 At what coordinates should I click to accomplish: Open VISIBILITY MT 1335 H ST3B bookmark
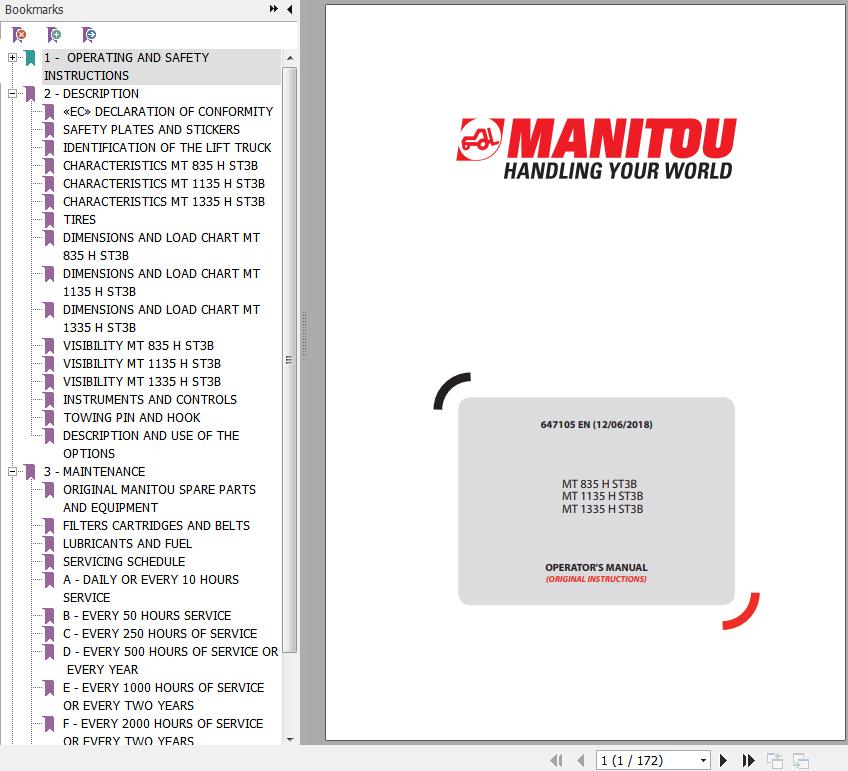[142, 382]
